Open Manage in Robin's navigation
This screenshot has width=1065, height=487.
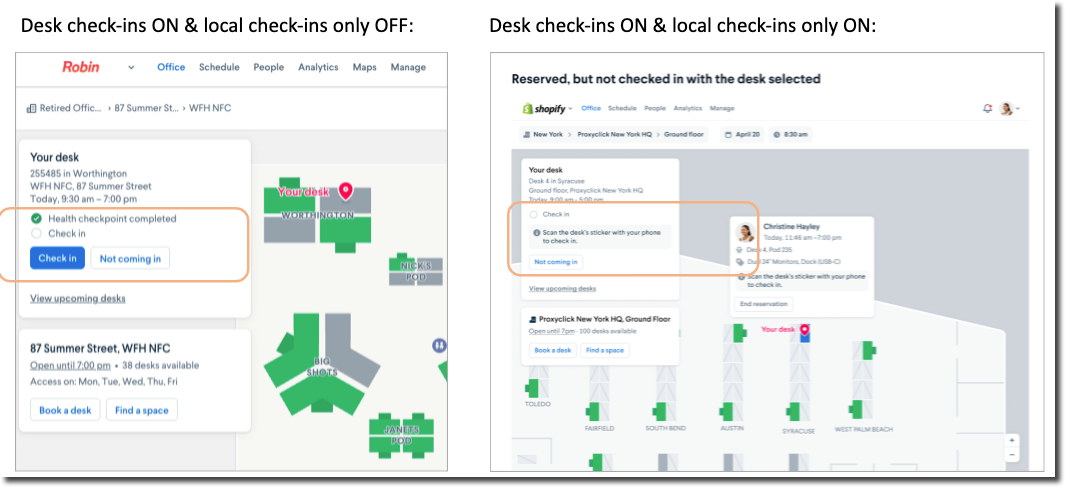408,67
